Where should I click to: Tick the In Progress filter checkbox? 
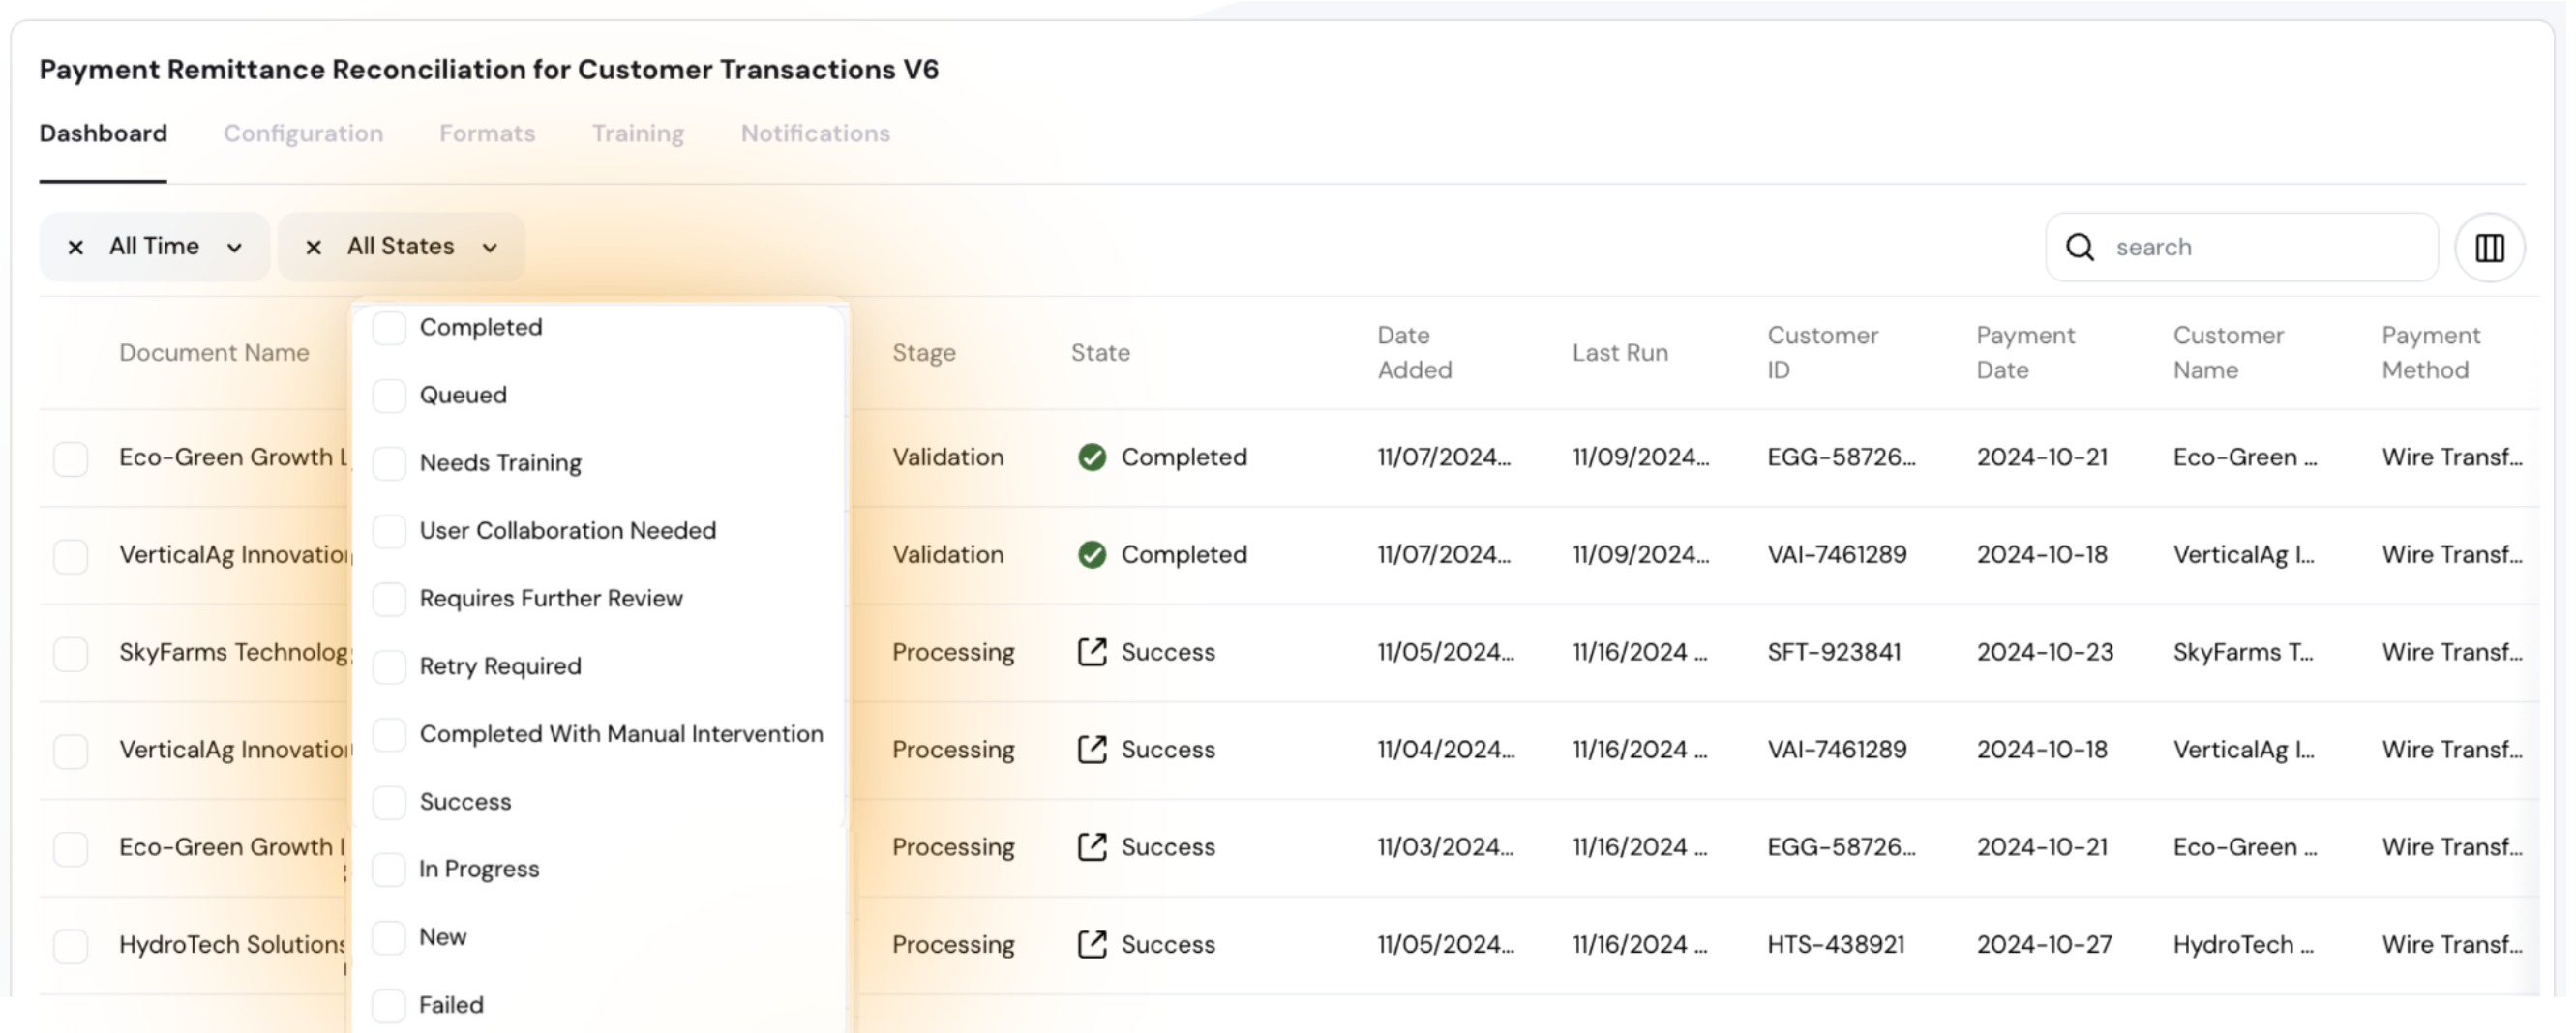coord(389,869)
